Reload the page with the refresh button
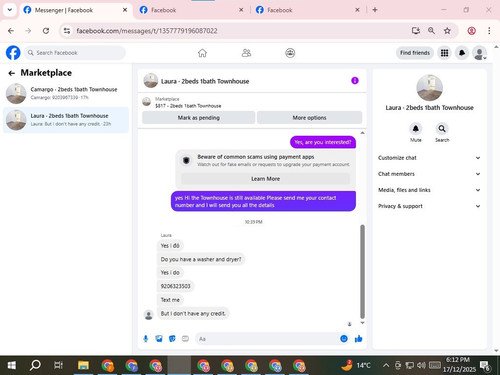The height and width of the screenshot is (375, 500). point(46,31)
